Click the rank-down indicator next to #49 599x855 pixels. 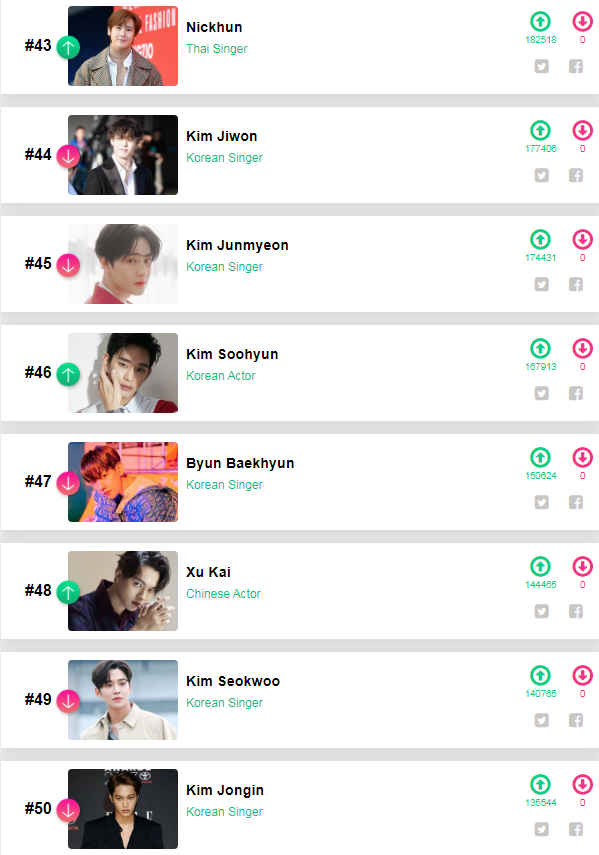click(x=67, y=699)
